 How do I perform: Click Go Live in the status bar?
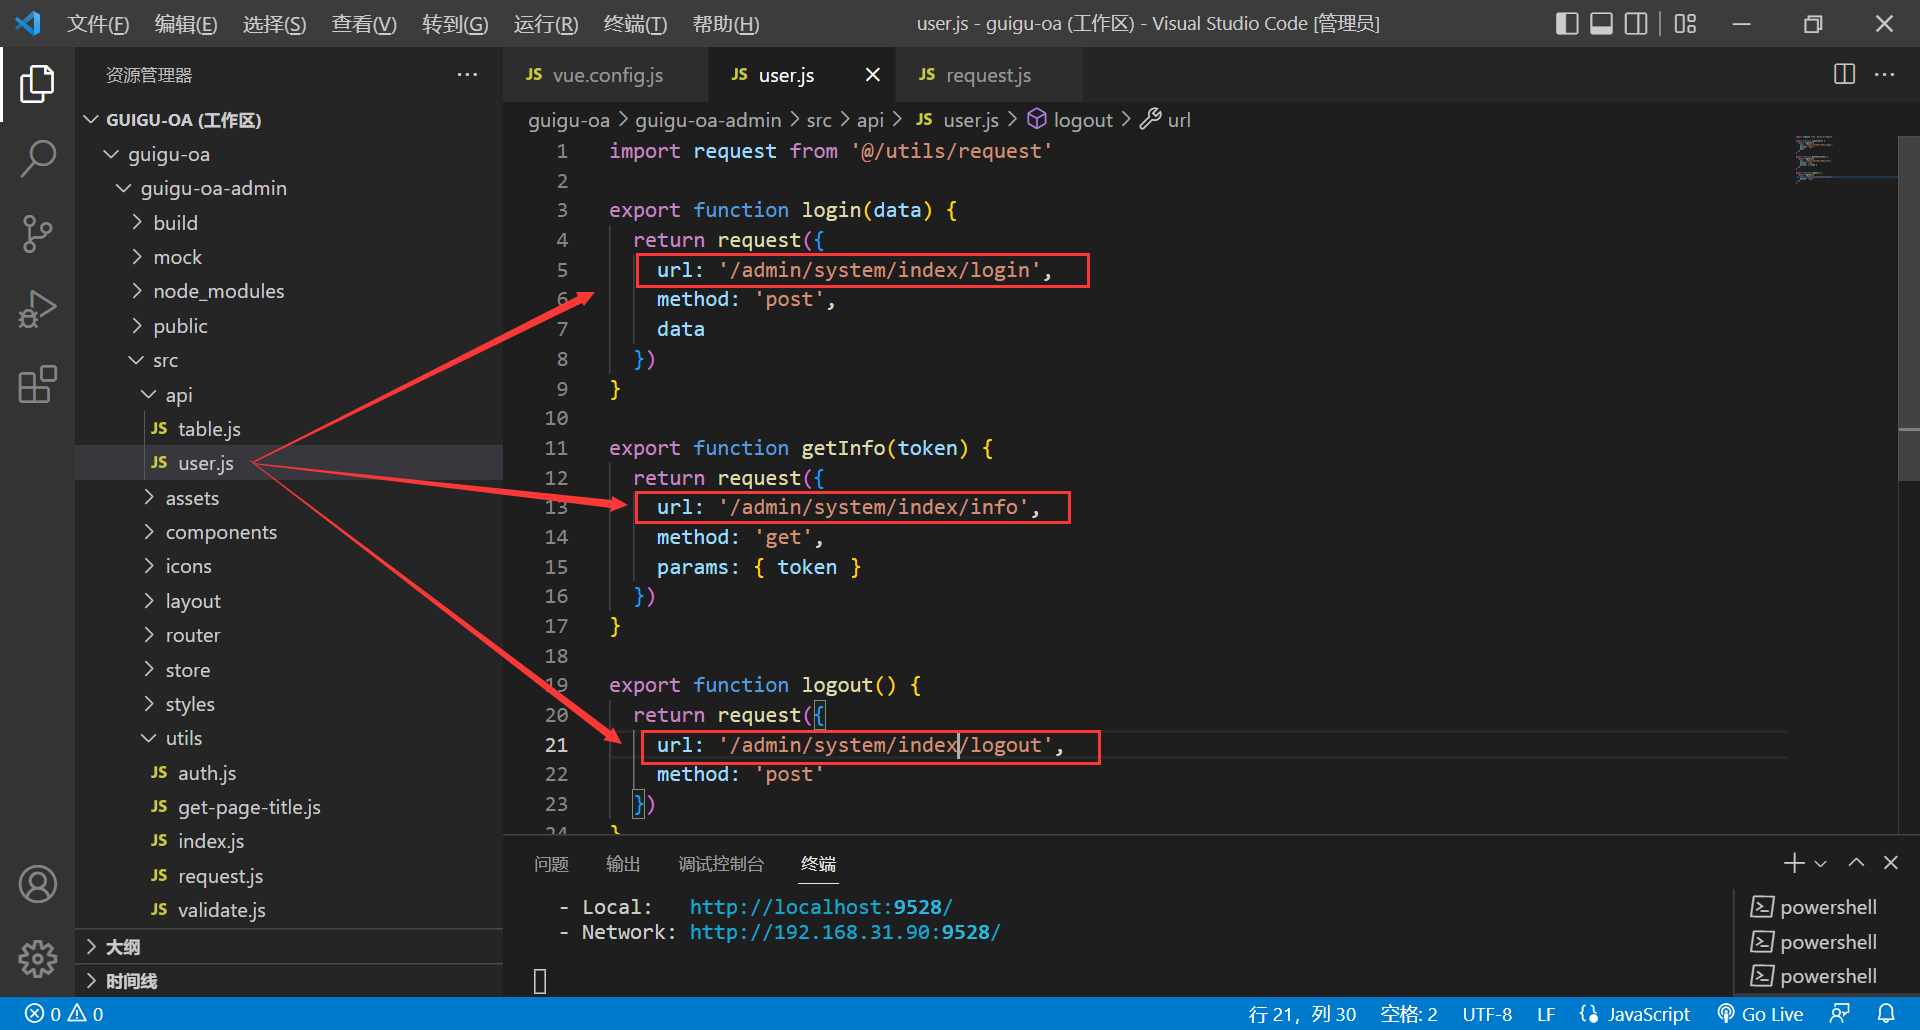point(1760,1014)
